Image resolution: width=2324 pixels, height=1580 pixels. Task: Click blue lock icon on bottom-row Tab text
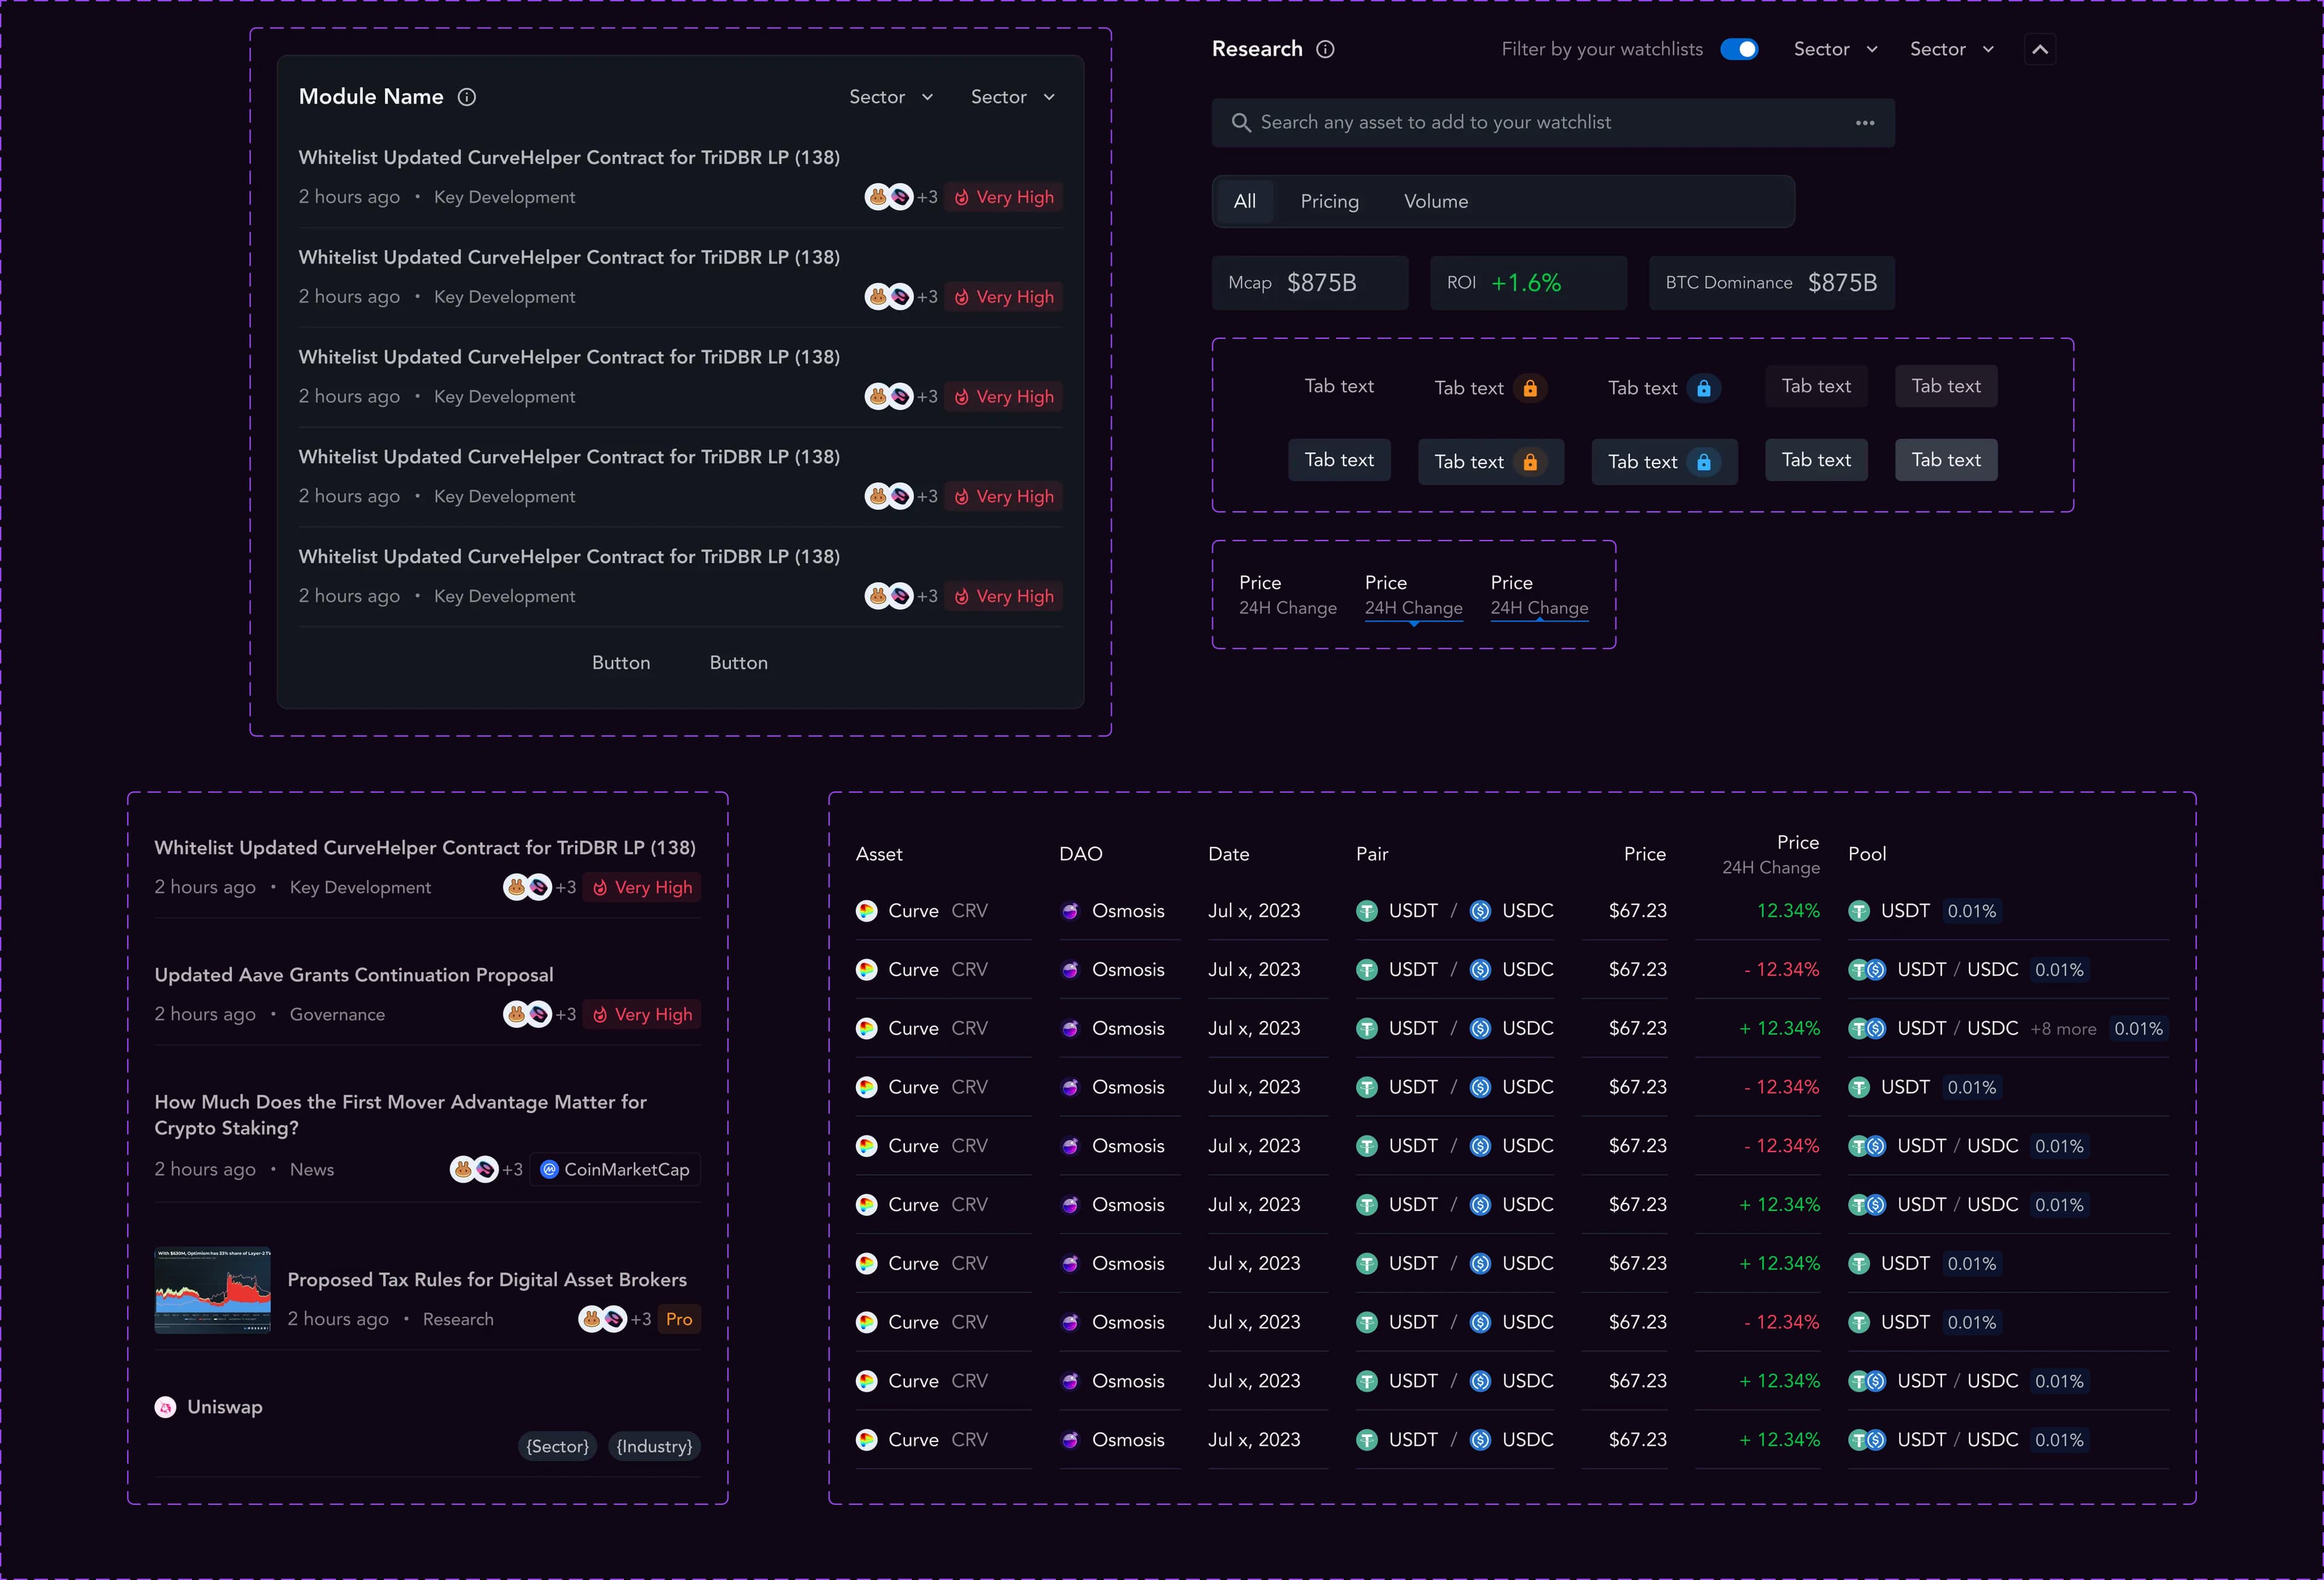[1704, 462]
